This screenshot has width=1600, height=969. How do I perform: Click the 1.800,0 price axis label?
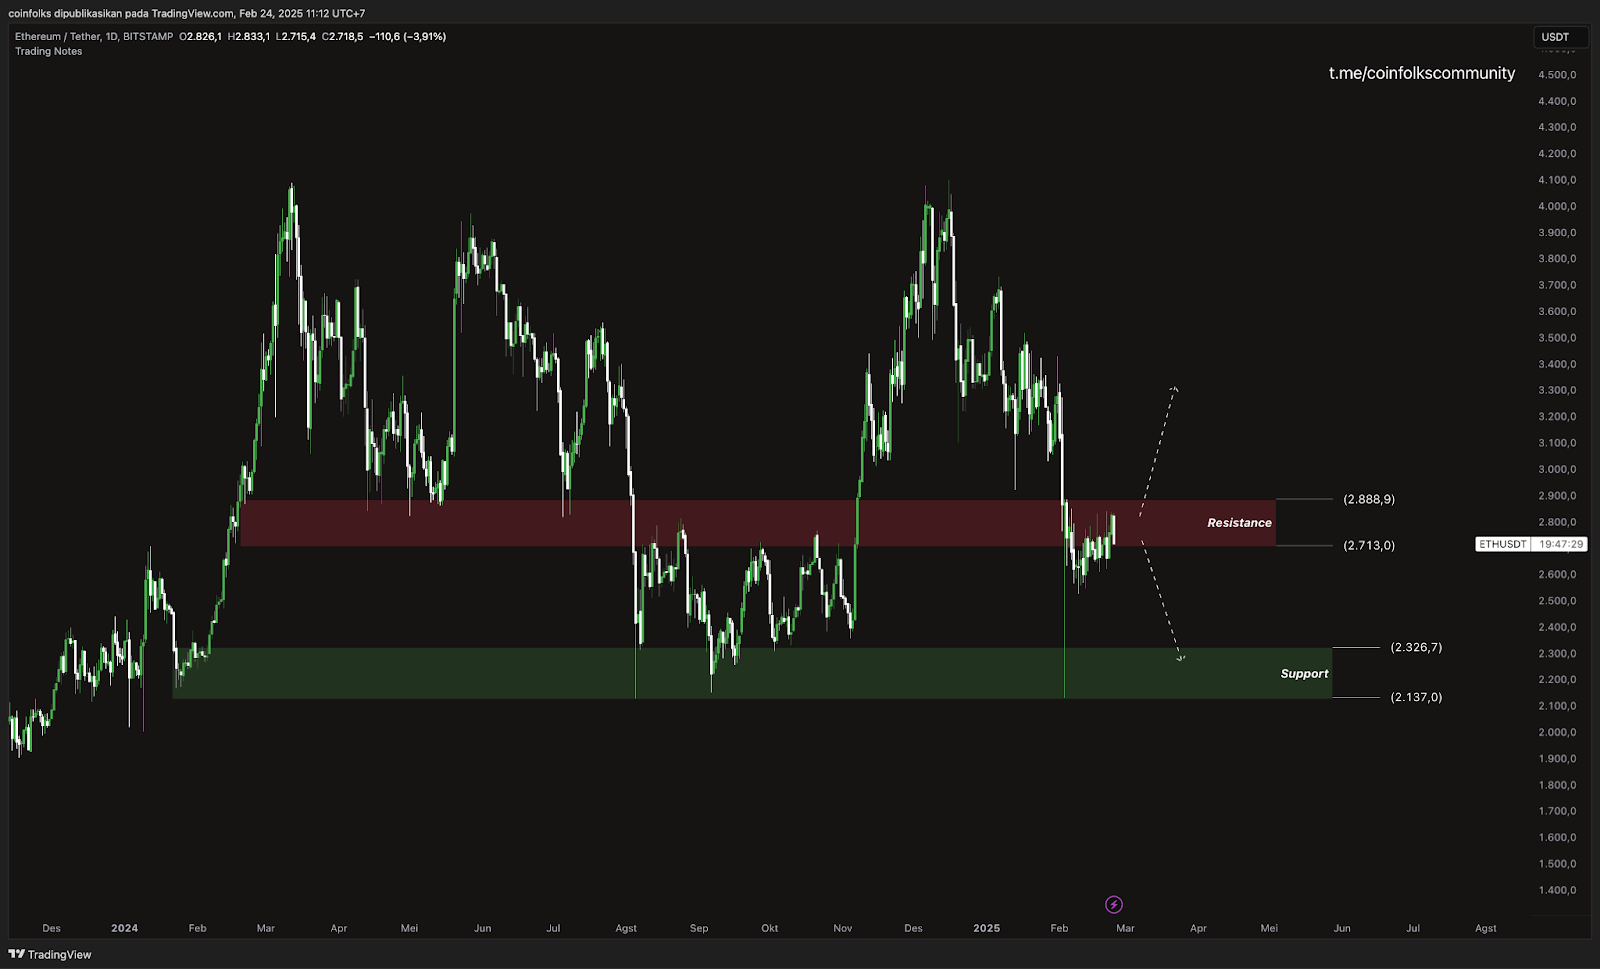(1557, 785)
